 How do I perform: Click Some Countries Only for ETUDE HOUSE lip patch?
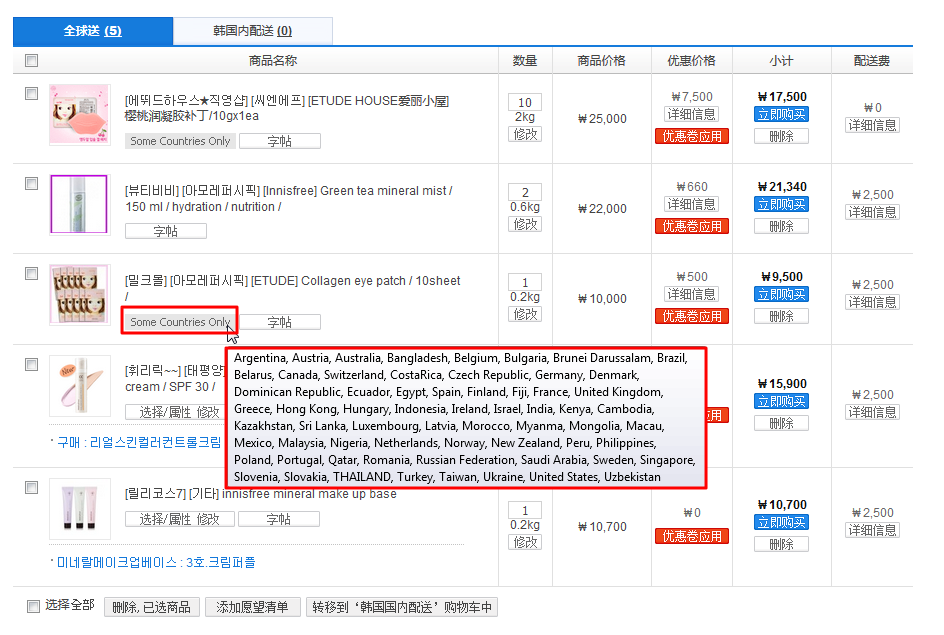click(x=180, y=141)
